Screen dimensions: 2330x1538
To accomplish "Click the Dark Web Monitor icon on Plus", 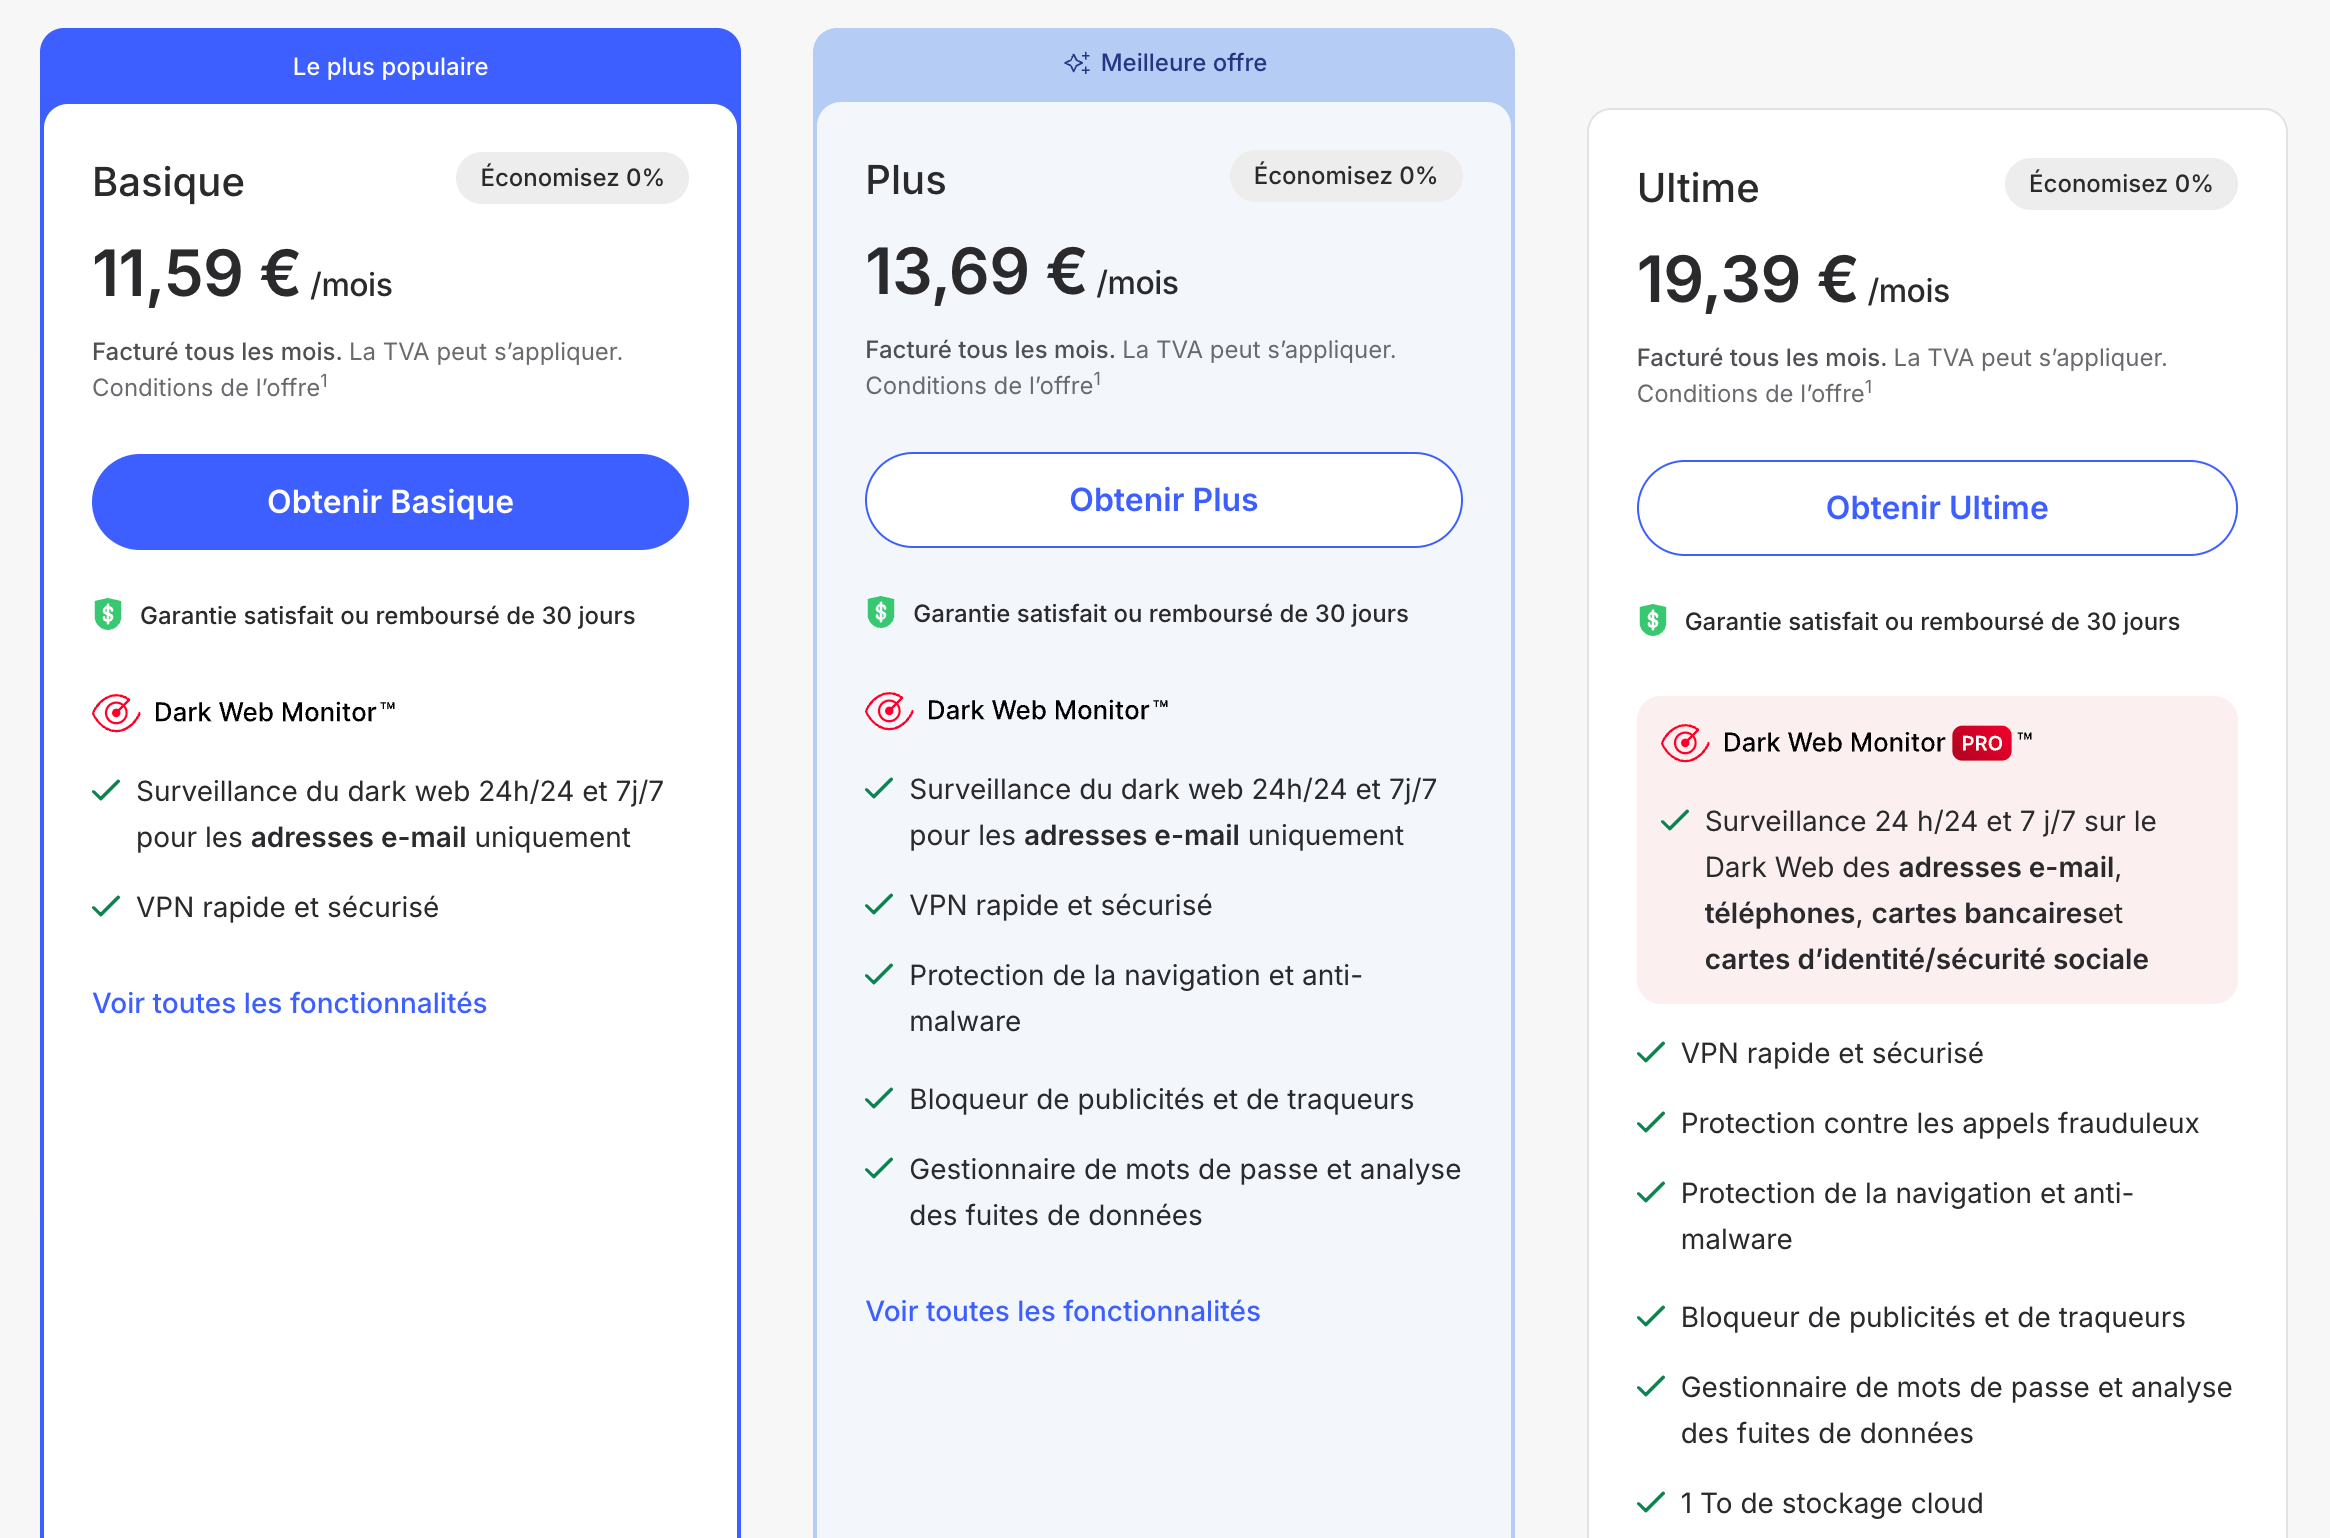I will pos(886,710).
